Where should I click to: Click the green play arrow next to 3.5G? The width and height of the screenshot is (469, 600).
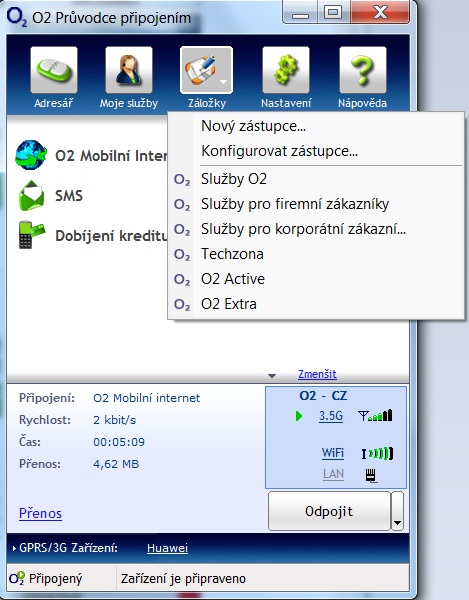click(299, 416)
